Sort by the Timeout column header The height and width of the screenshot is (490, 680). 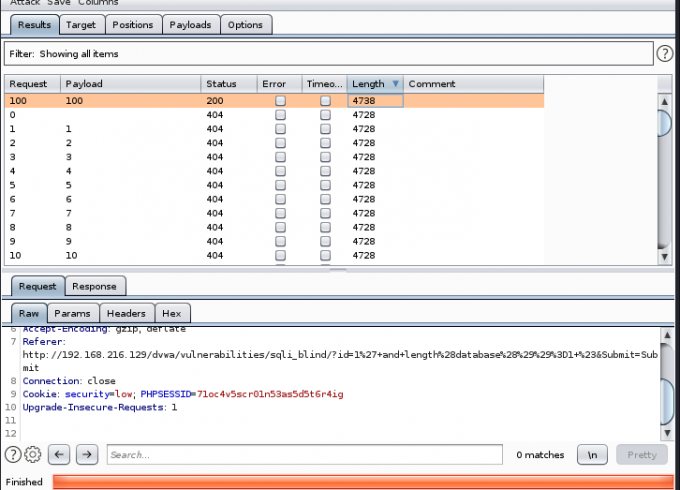tap(324, 84)
